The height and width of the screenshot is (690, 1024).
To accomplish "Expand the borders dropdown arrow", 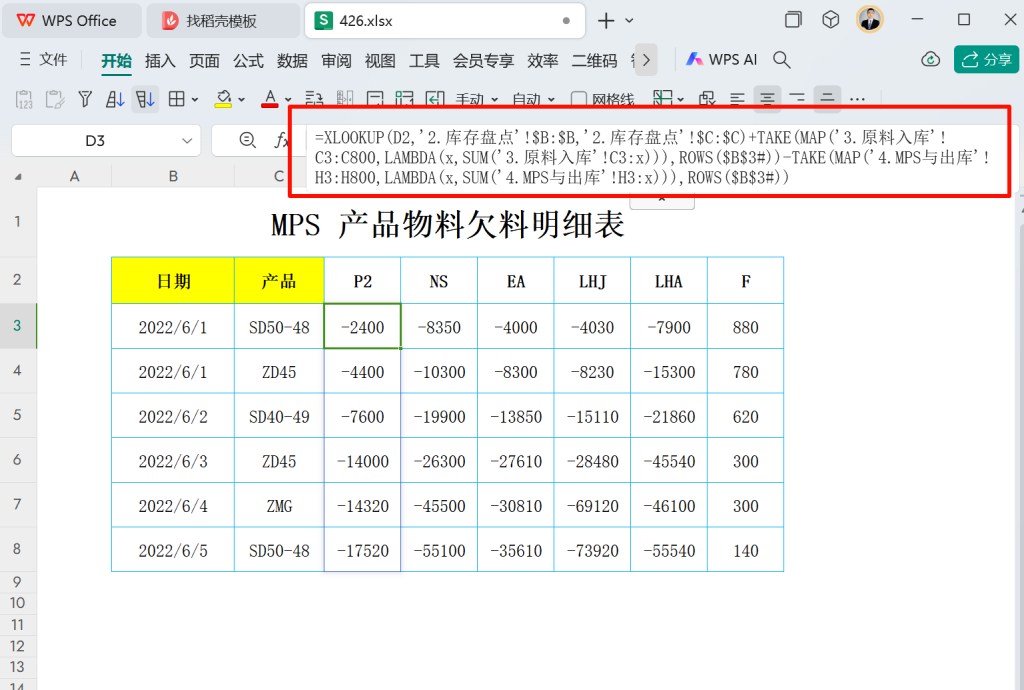I will coord(195,100).
